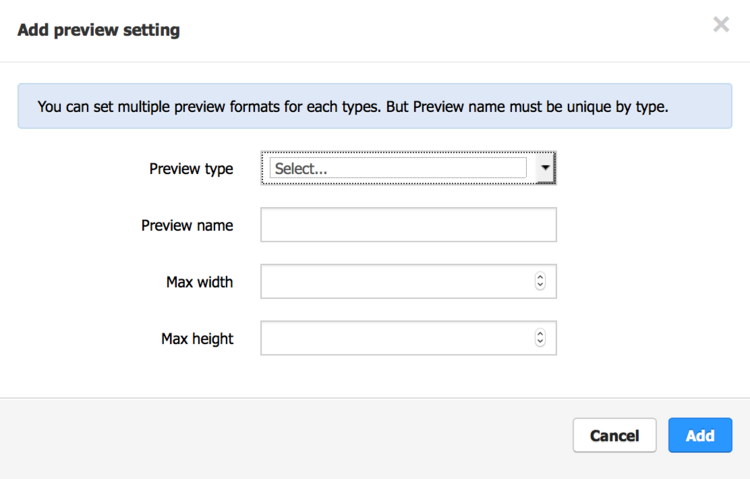The height and width of the screenshot is (479, 750).
Task: Decrease Max width with down arrow
Action: click(x=540, y=286)
